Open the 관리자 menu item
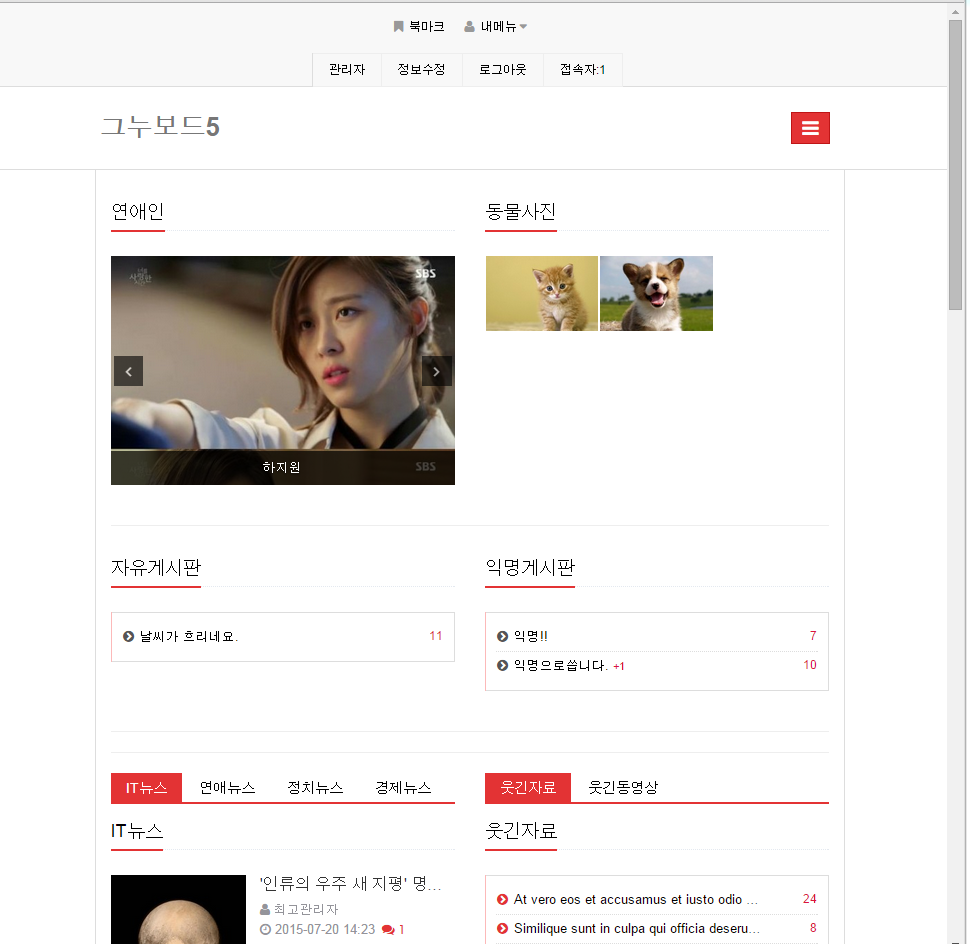The width and height of the screenshot is (970, 944). click(347, 70)
